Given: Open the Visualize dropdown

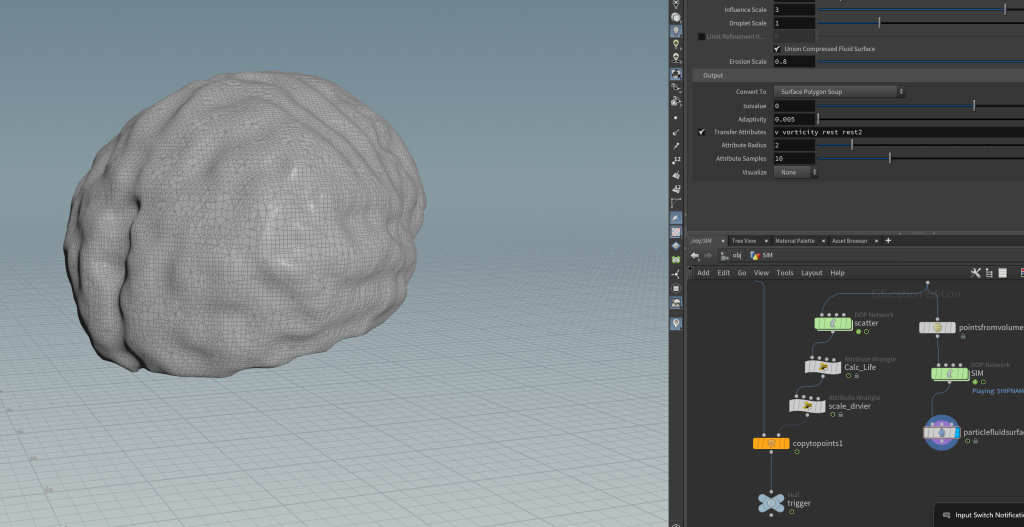Looking at the screenshot, I should pos(796,172).
